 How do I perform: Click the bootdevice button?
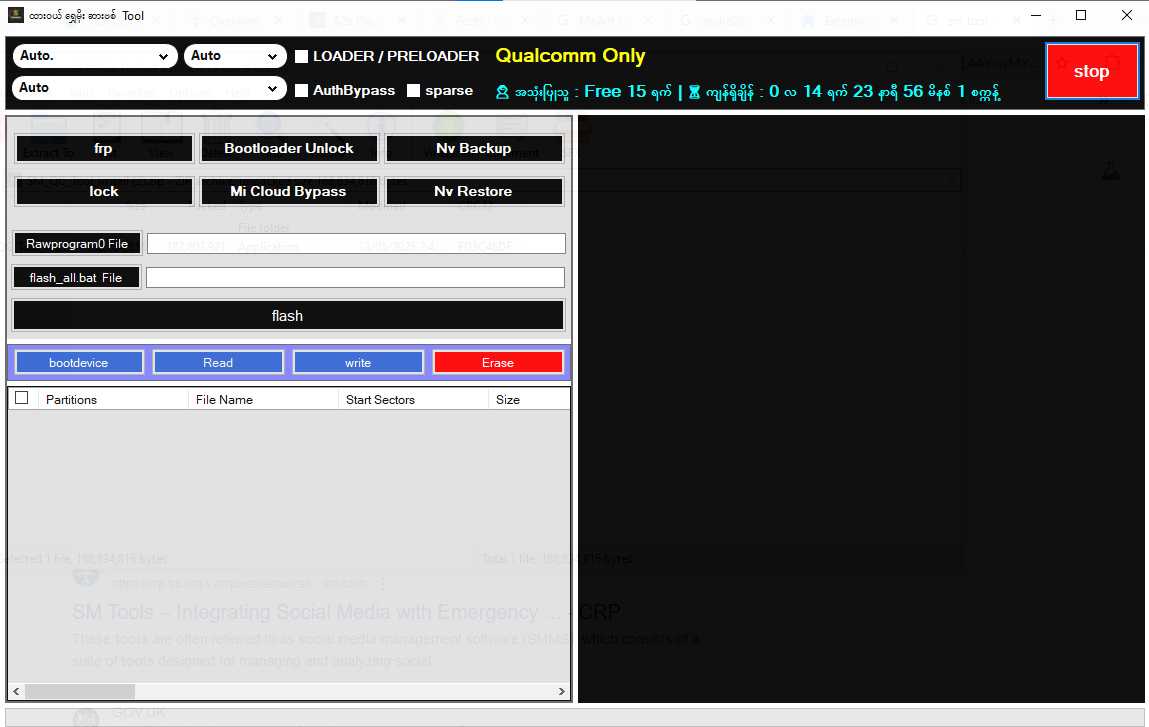(79, 361)
